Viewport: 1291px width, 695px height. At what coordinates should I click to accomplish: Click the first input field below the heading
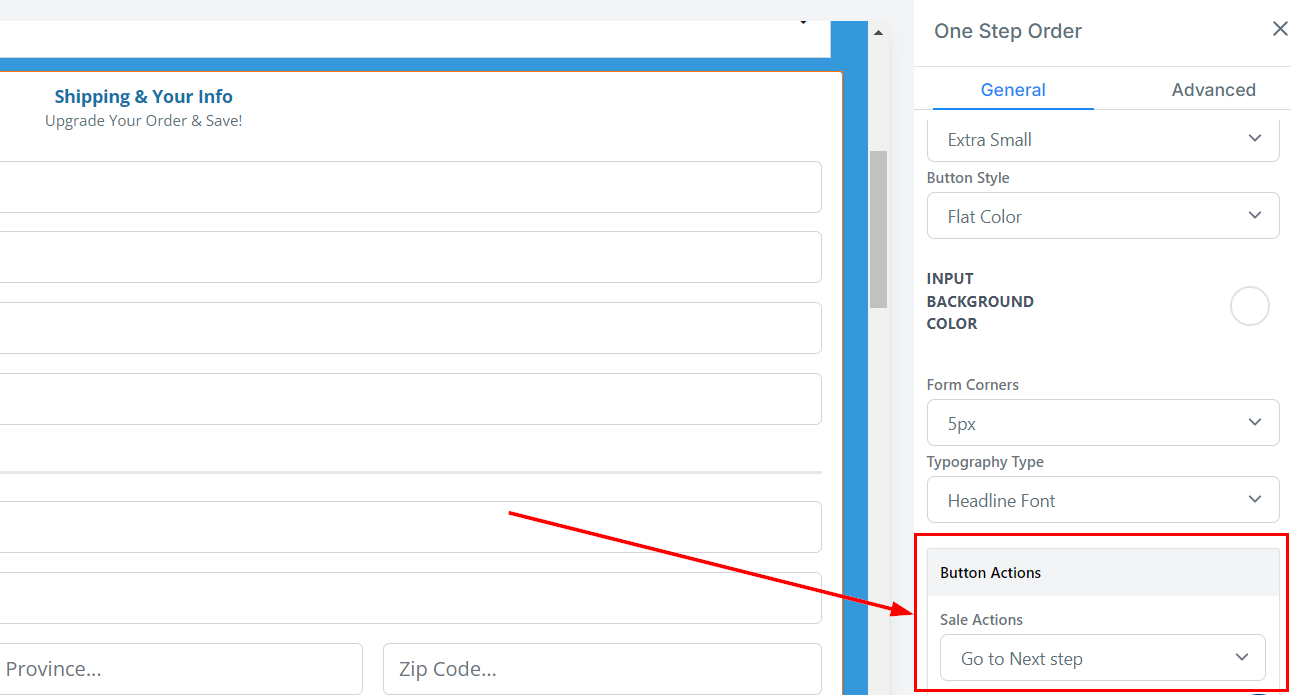(x=410, y=187)
